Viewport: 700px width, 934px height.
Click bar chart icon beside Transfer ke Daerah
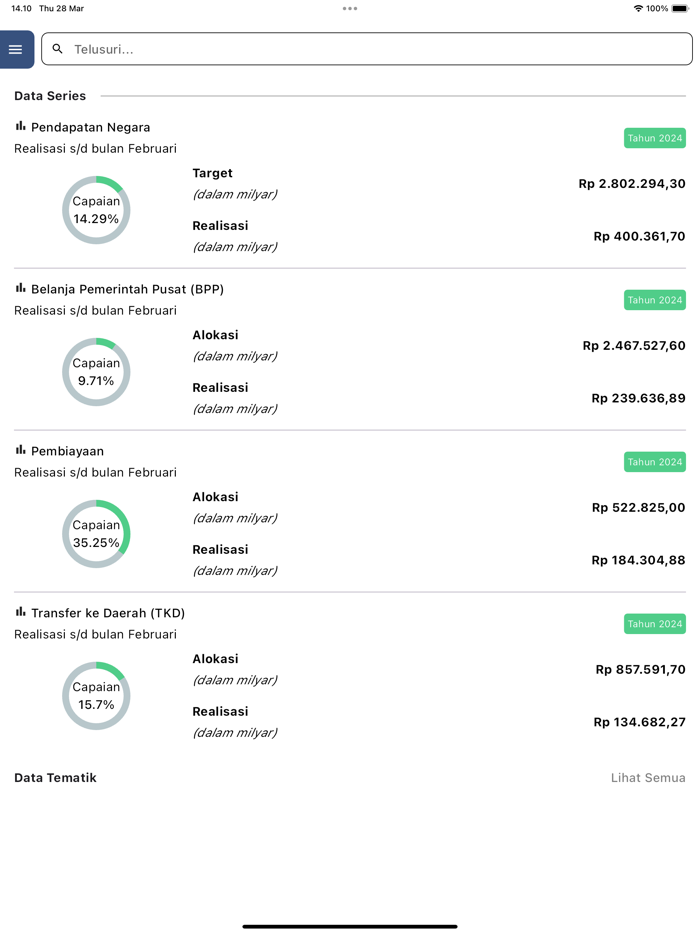20,612
